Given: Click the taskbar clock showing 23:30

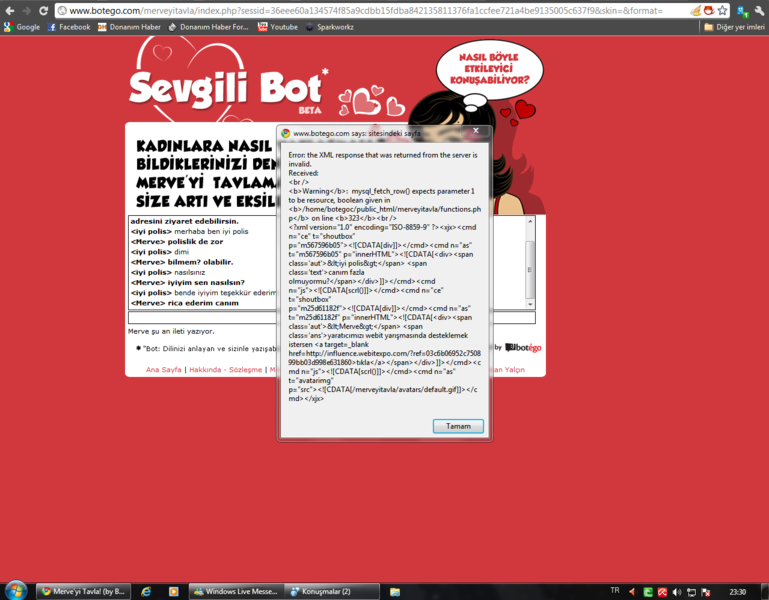Looking at the screenshot, I should click(x=737, y=592).
